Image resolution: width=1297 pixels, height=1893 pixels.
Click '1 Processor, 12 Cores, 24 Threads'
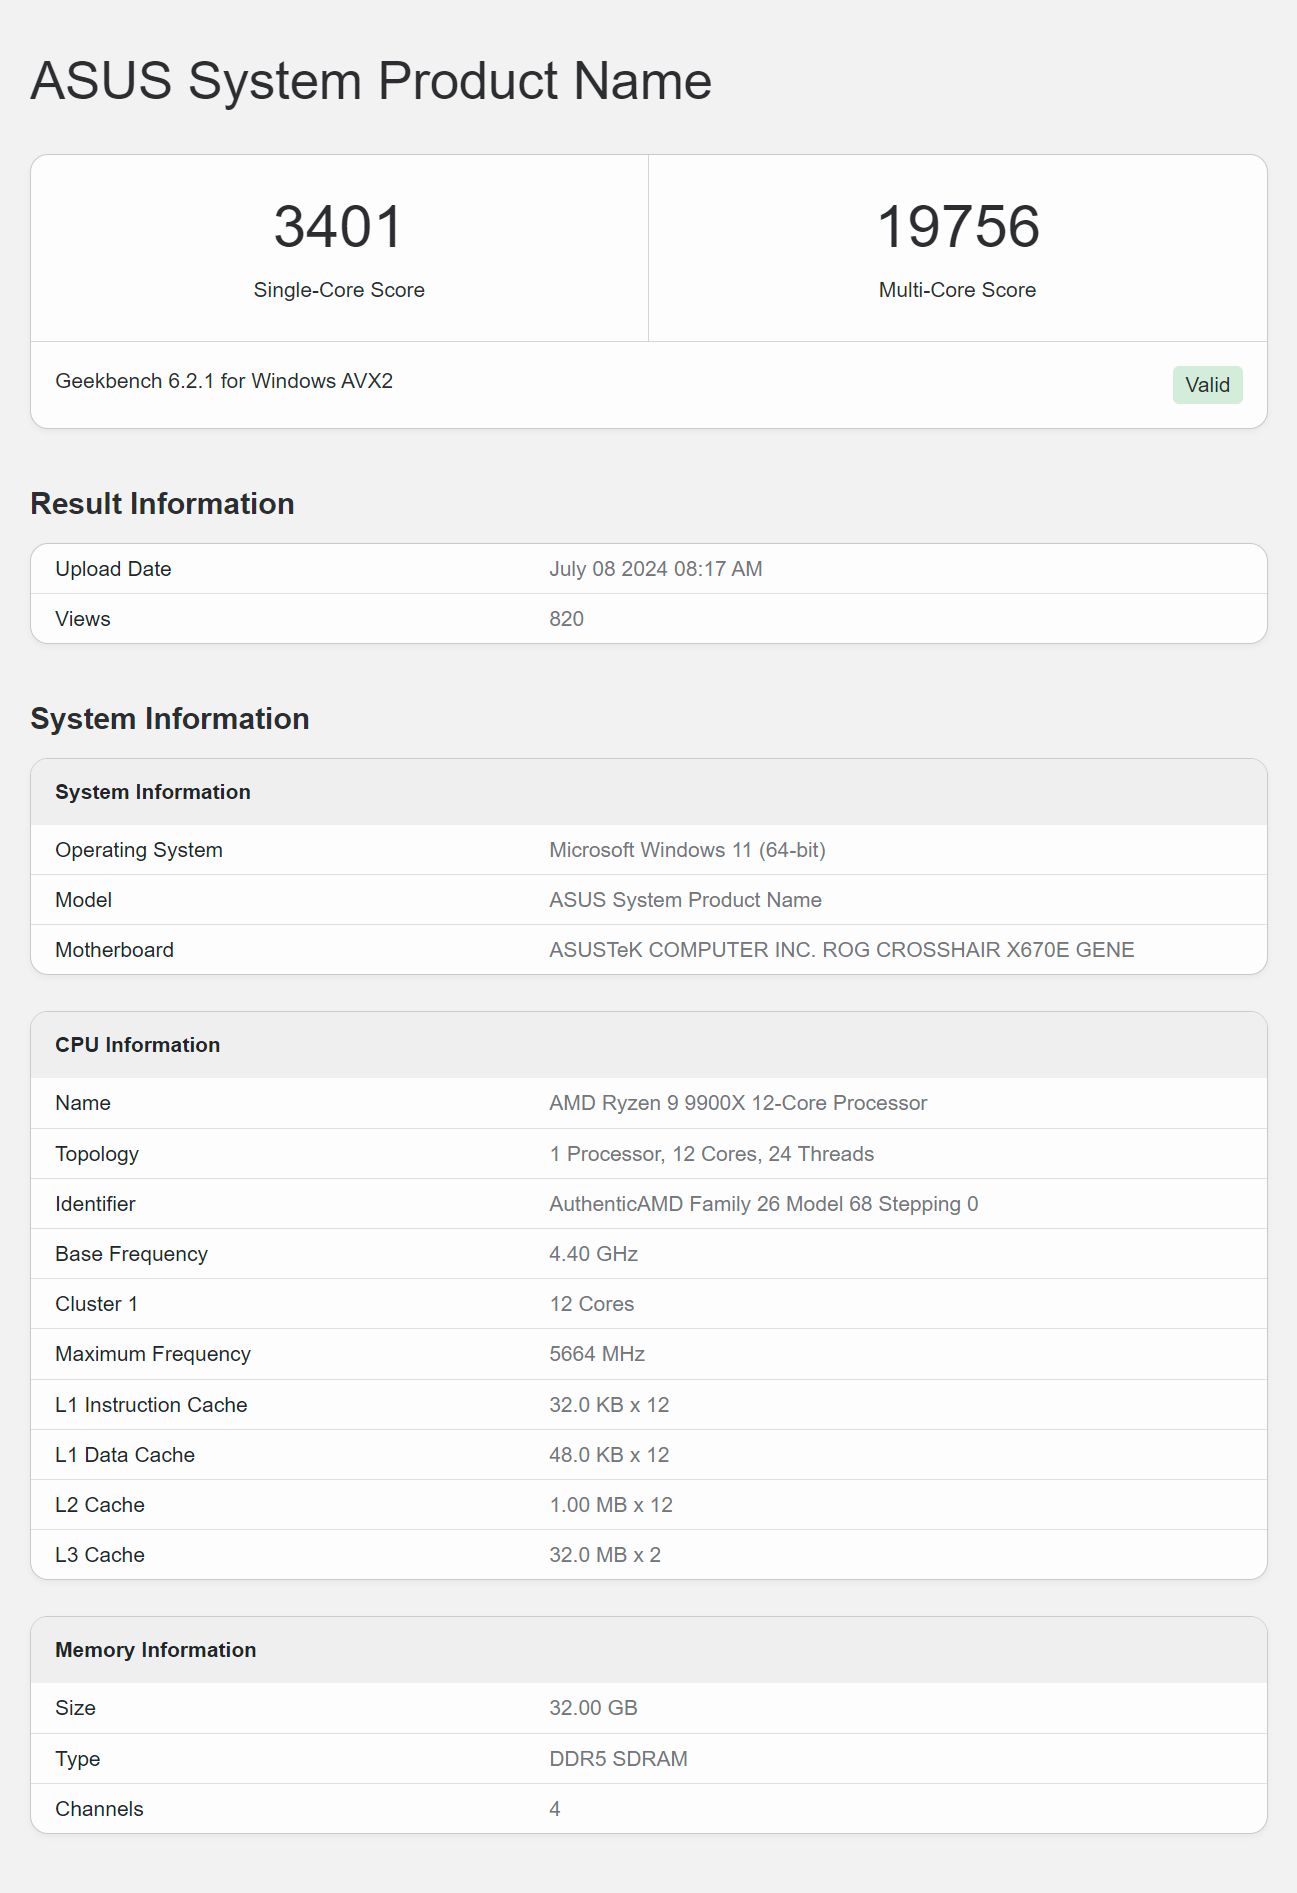click(x=711, y=1154)
